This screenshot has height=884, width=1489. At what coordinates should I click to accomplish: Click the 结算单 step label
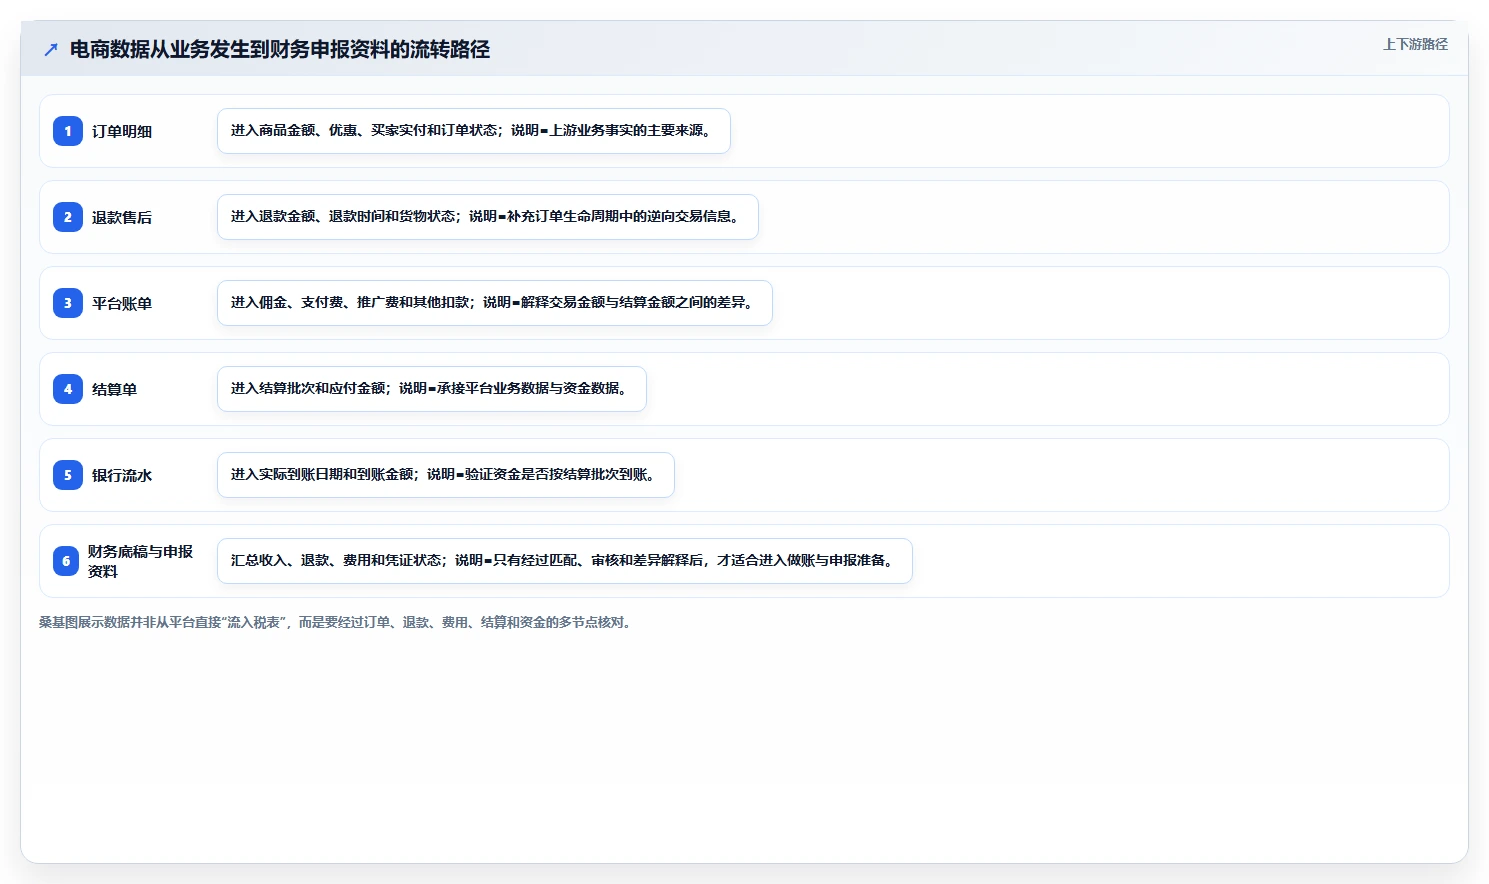pyautogui.click(x=114, y=389)
